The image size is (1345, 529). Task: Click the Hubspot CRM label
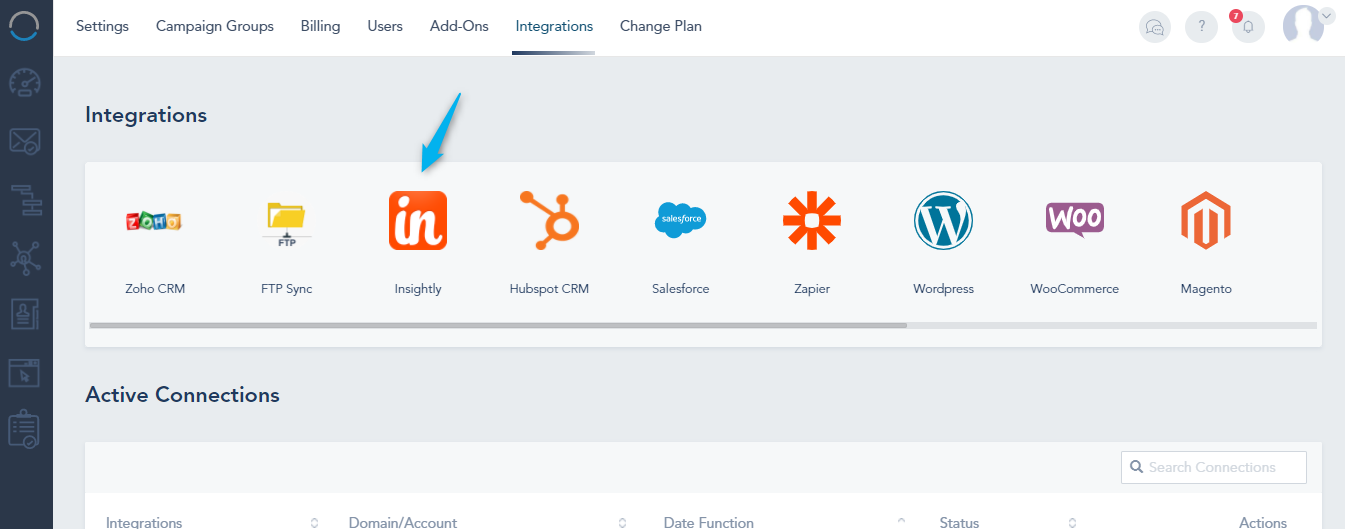549,288
